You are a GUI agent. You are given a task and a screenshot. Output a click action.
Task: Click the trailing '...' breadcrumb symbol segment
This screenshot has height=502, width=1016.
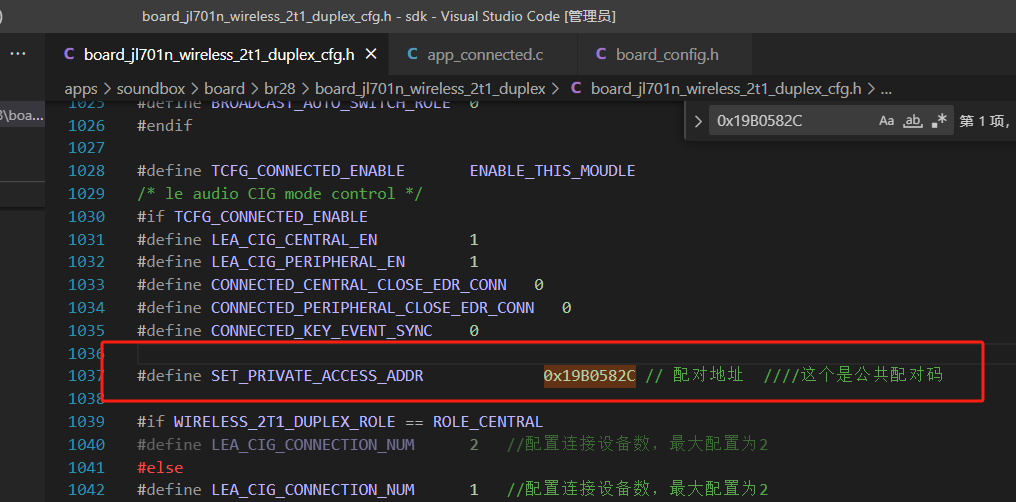point(886,90)
